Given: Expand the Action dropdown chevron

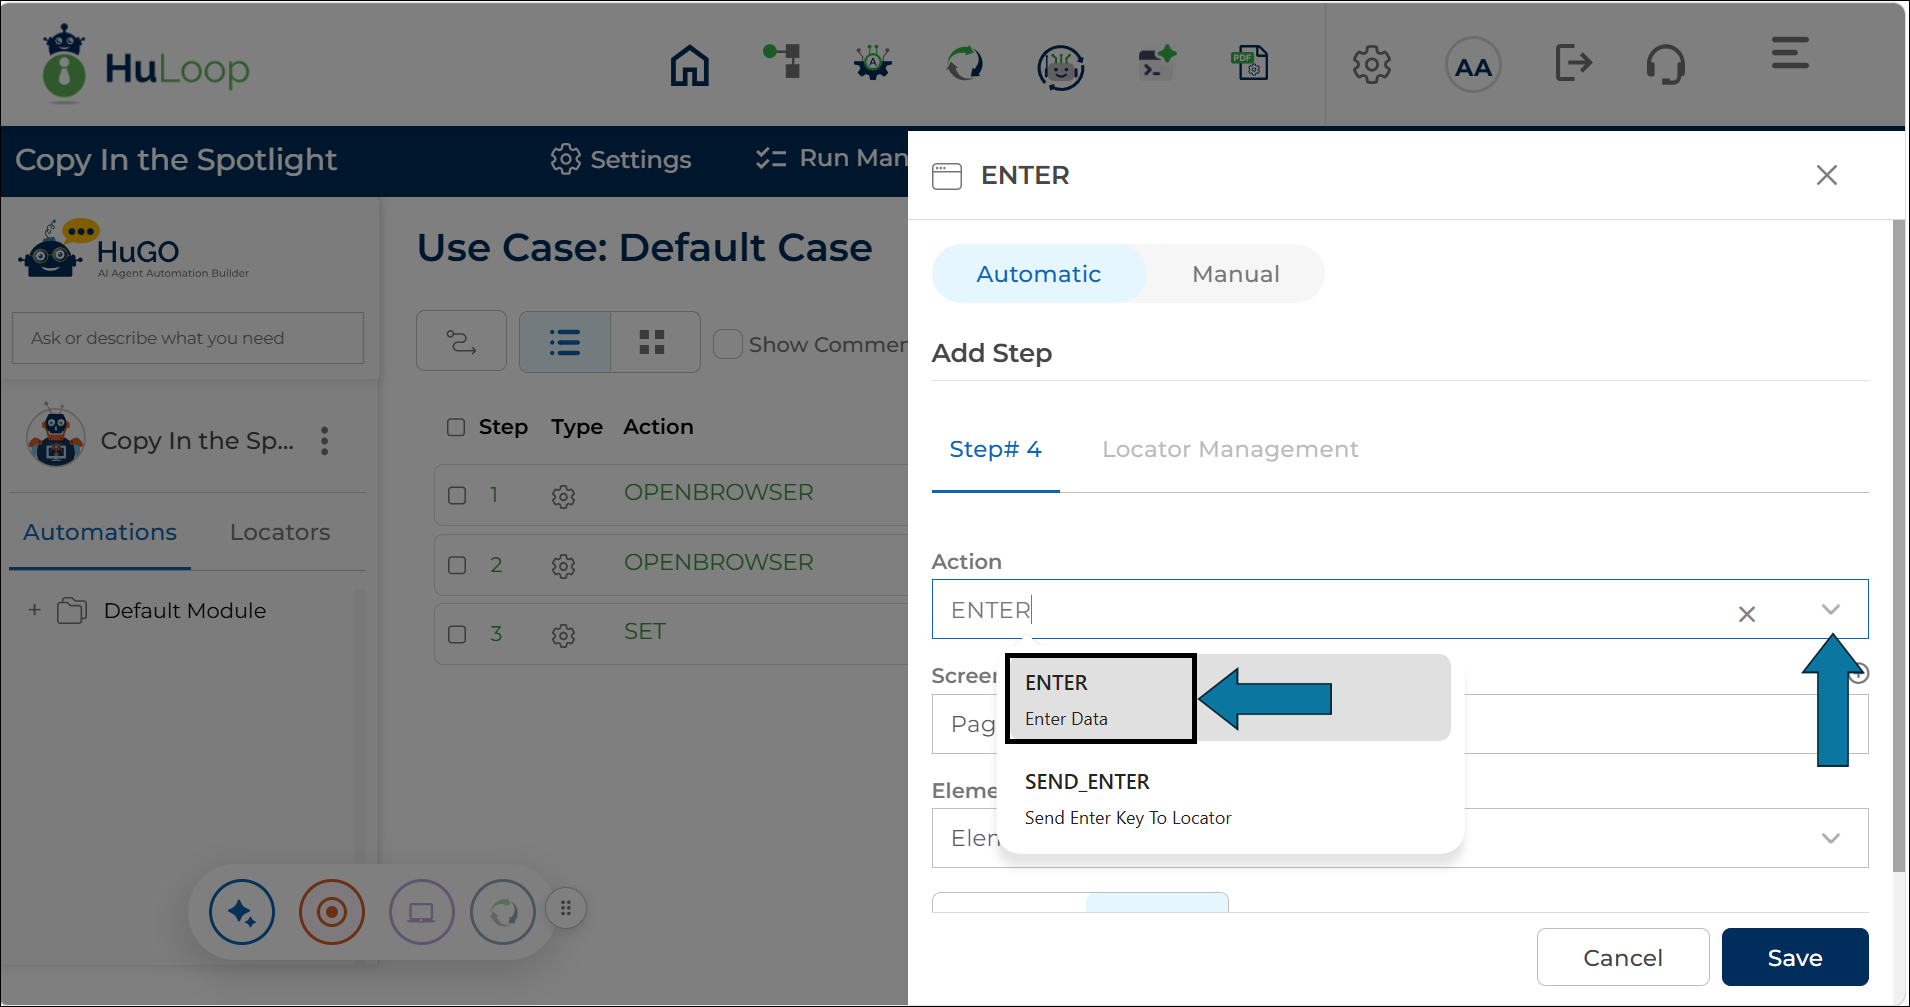Looking at the screenshot, I should point(1830,609).
